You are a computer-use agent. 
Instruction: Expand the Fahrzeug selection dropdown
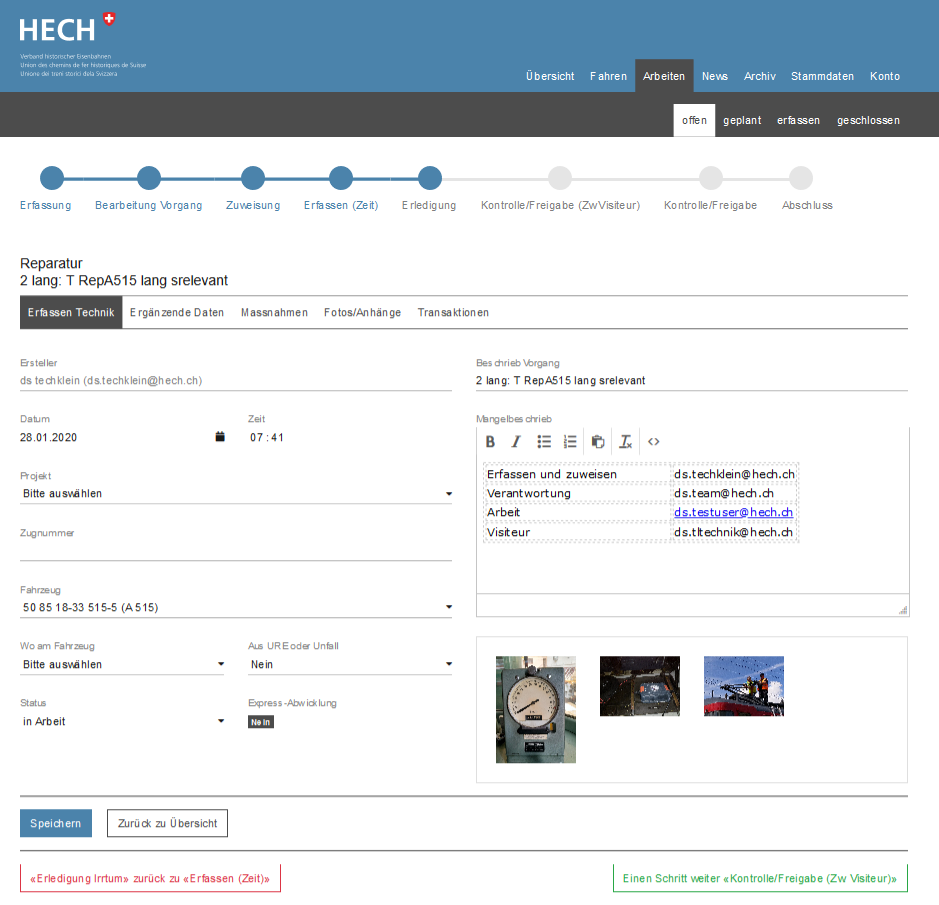(x=236, y=607)
